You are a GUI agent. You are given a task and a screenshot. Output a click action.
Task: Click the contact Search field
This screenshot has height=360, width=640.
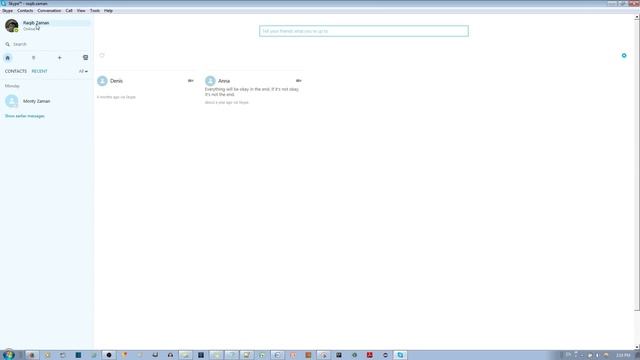coord(47,44)
